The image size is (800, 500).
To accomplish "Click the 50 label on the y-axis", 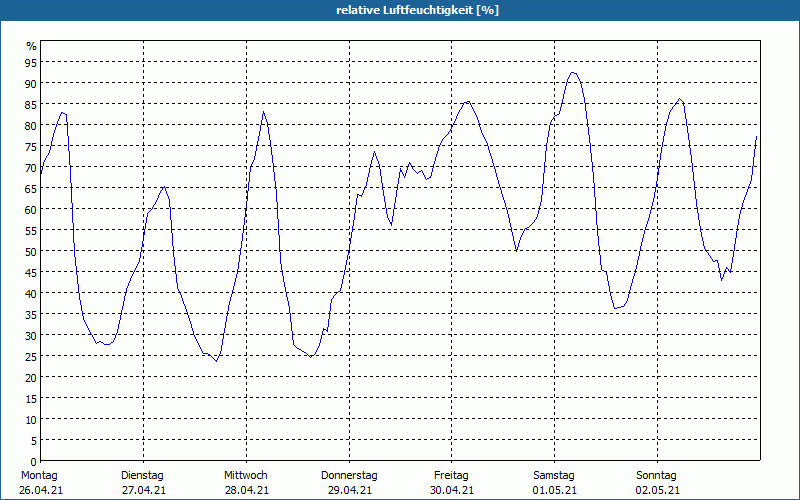I will pyautogui.click(x=31, y=251).
